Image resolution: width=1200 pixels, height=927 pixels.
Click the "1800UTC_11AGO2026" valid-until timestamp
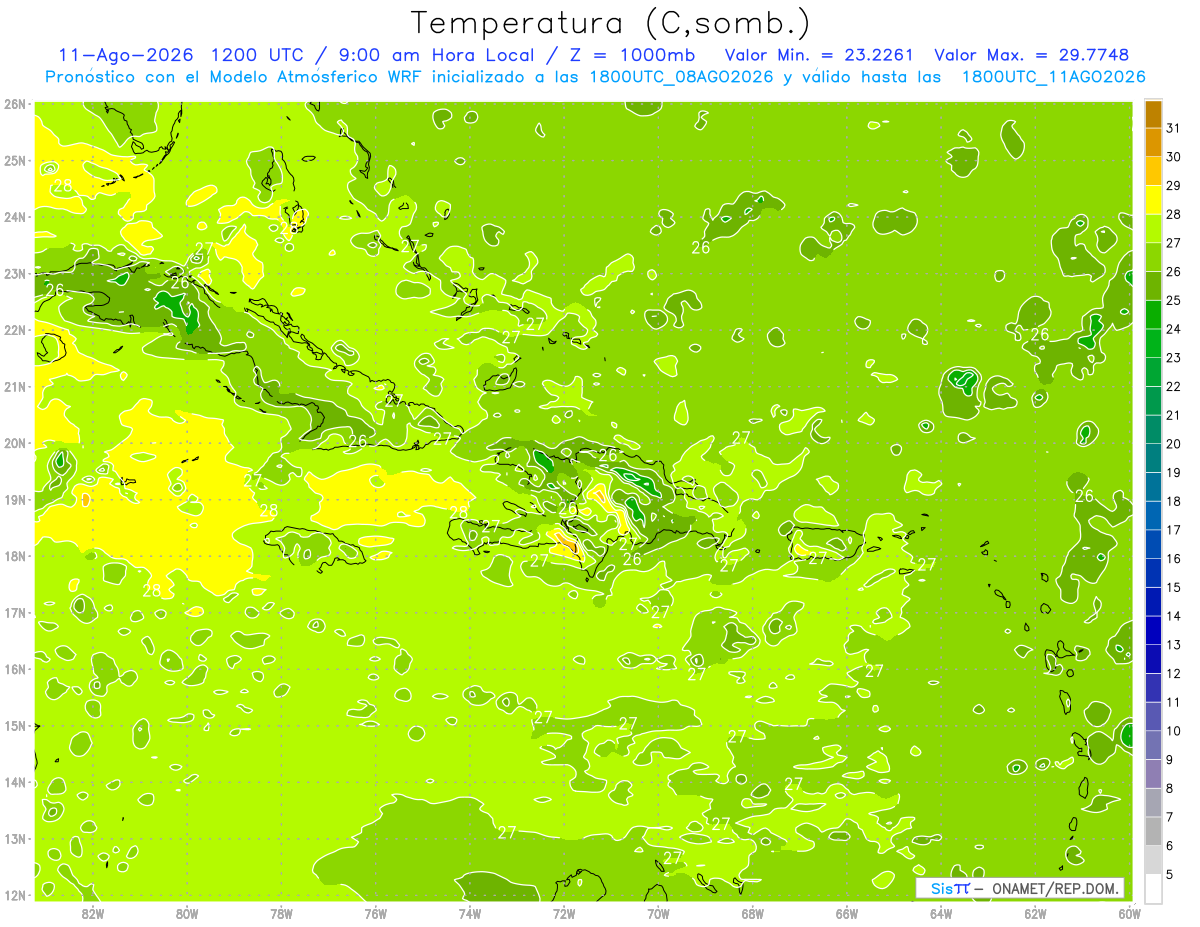tap(1052, 77)
